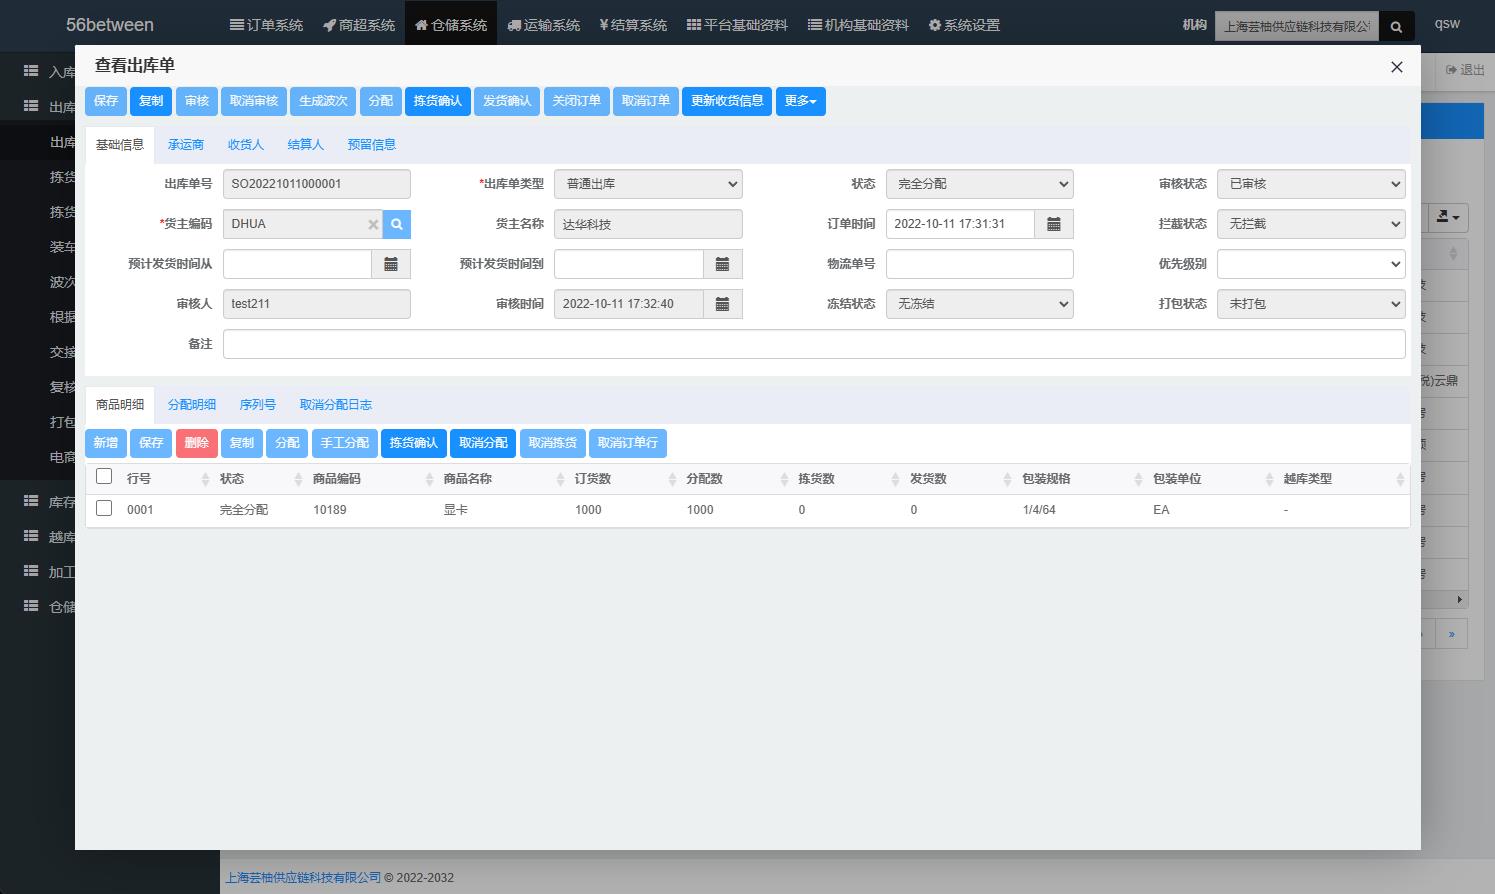Switch to the 承运商 tab
Image resolution: width=1495 pixels, height=894 pixels.
tap(186, 145)
